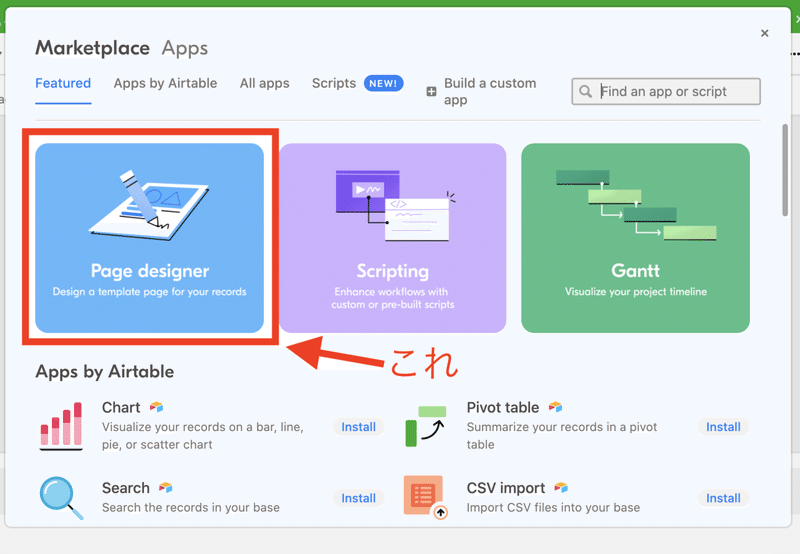Click the Chart app bar graph icon

(x=61, y=426)
